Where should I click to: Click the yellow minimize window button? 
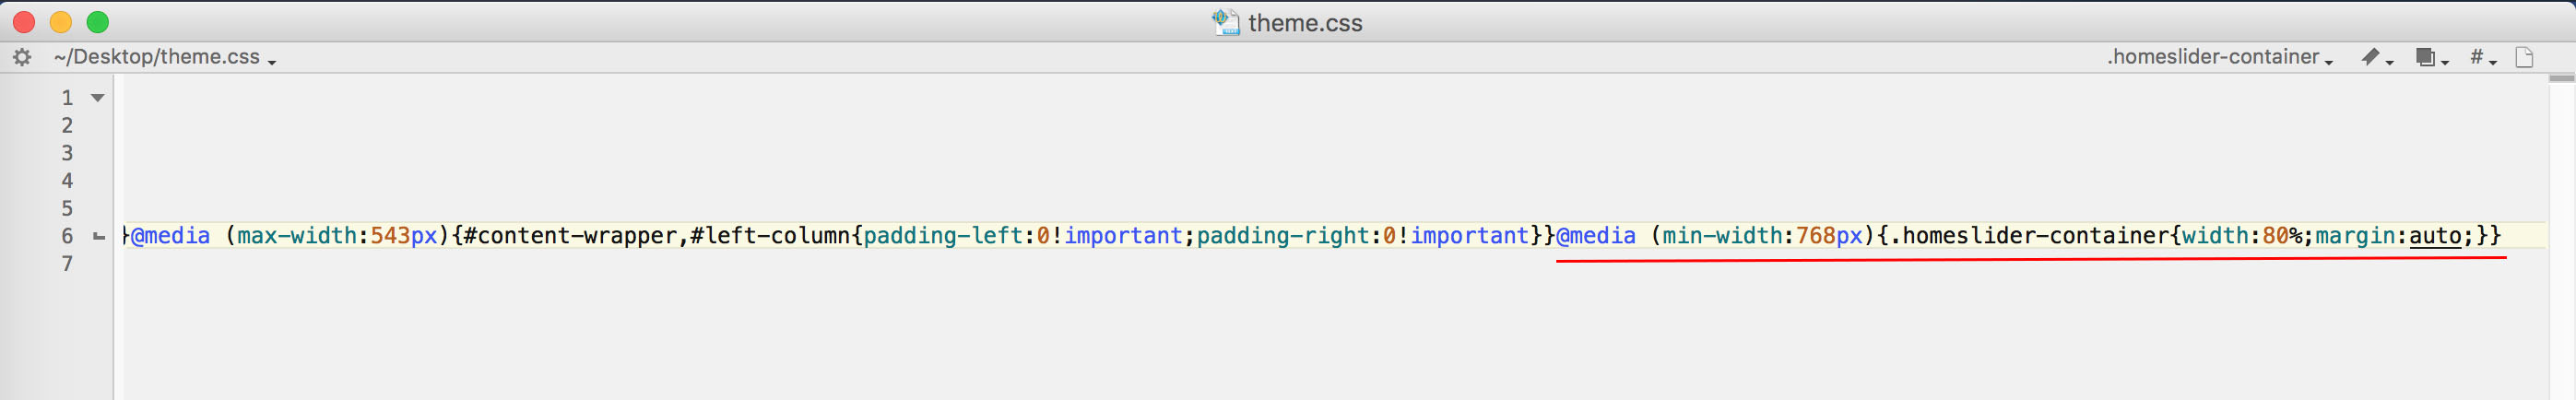tap(61, 22)
